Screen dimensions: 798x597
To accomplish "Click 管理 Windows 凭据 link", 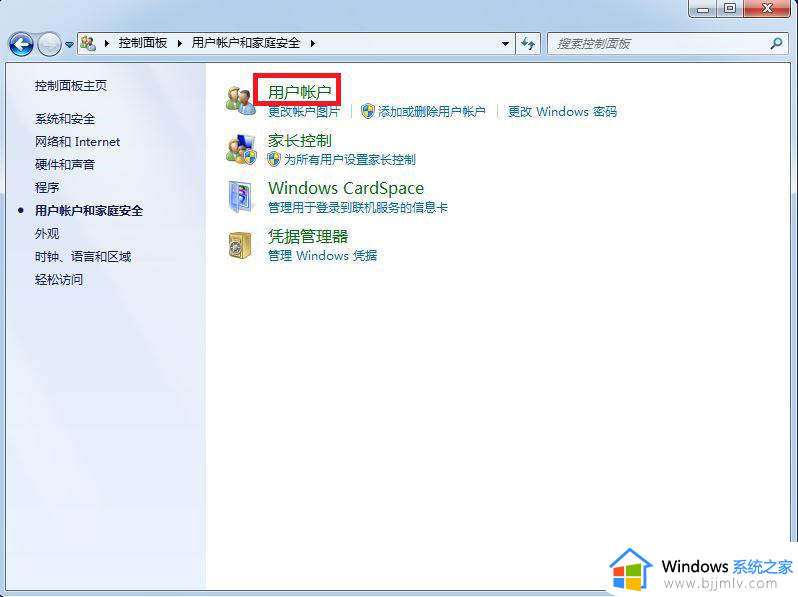I will point(322,255).
